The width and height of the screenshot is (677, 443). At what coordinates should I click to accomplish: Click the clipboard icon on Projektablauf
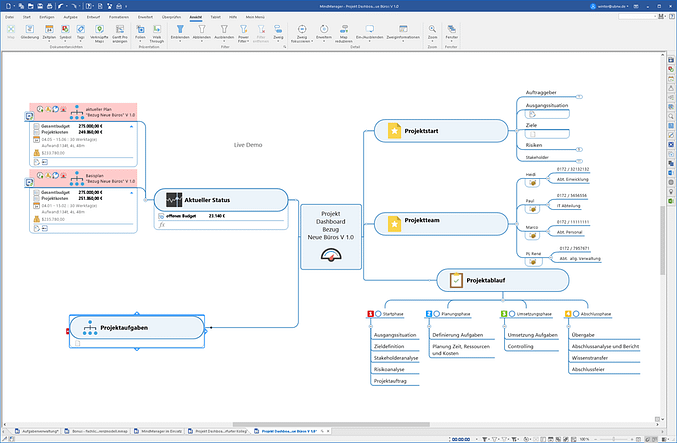[x=456, y=280]
